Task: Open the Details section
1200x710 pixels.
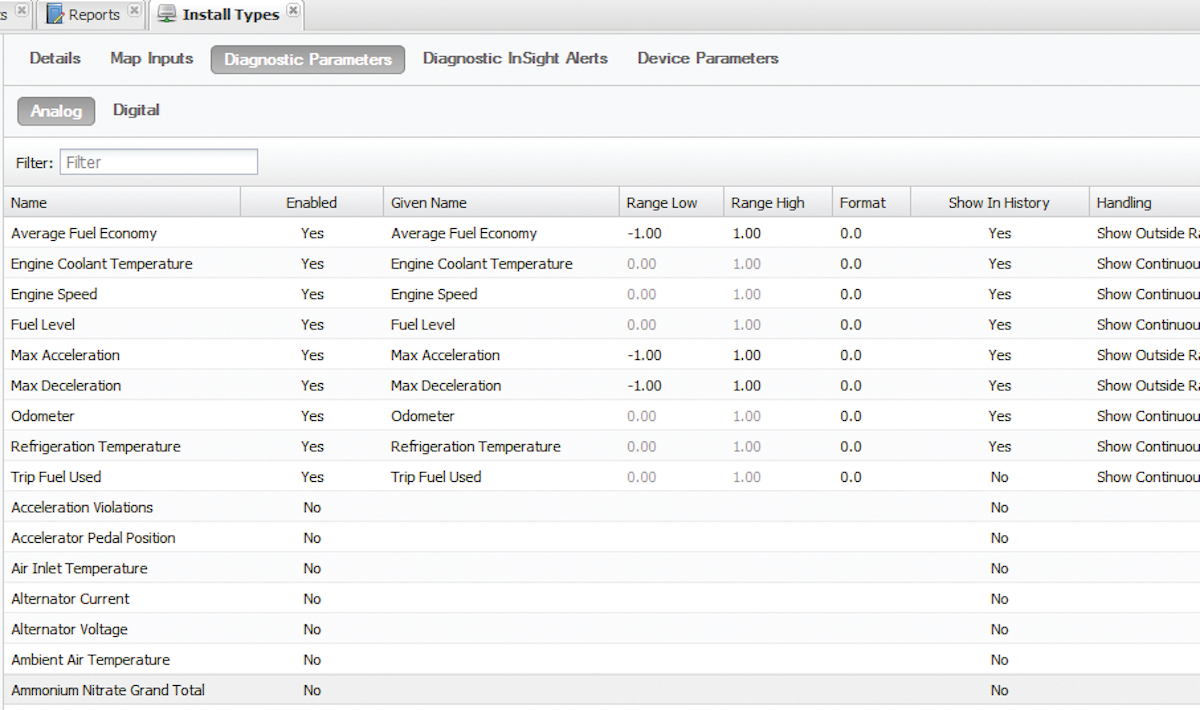Action: [x=55, y=59]
